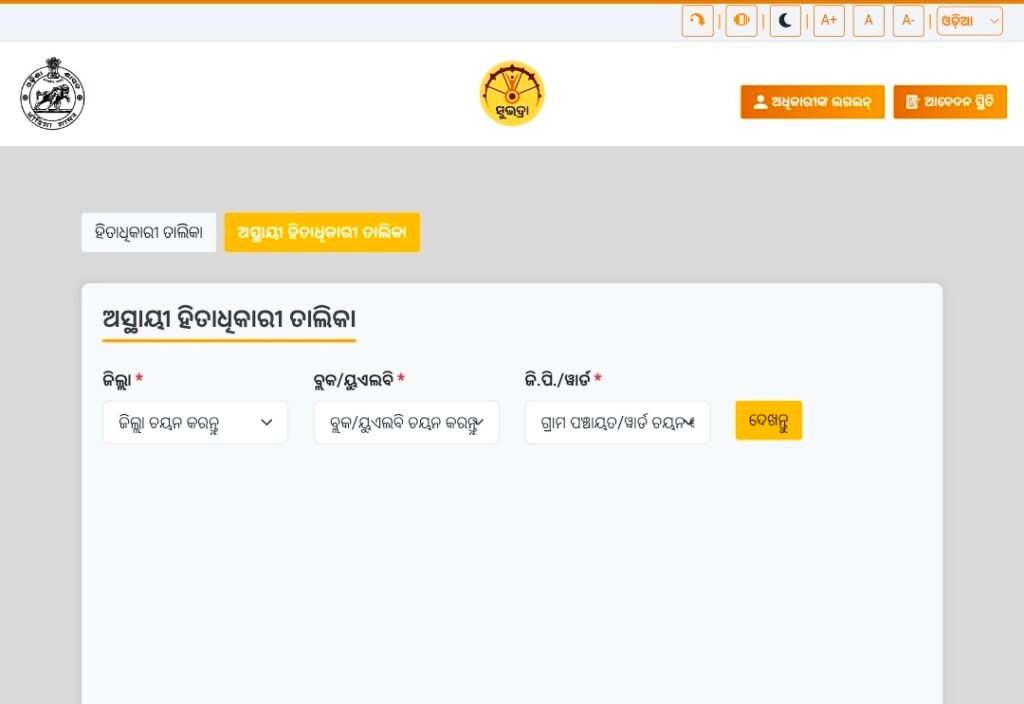Click the form icon on the application status button

(x=912, y=102)
